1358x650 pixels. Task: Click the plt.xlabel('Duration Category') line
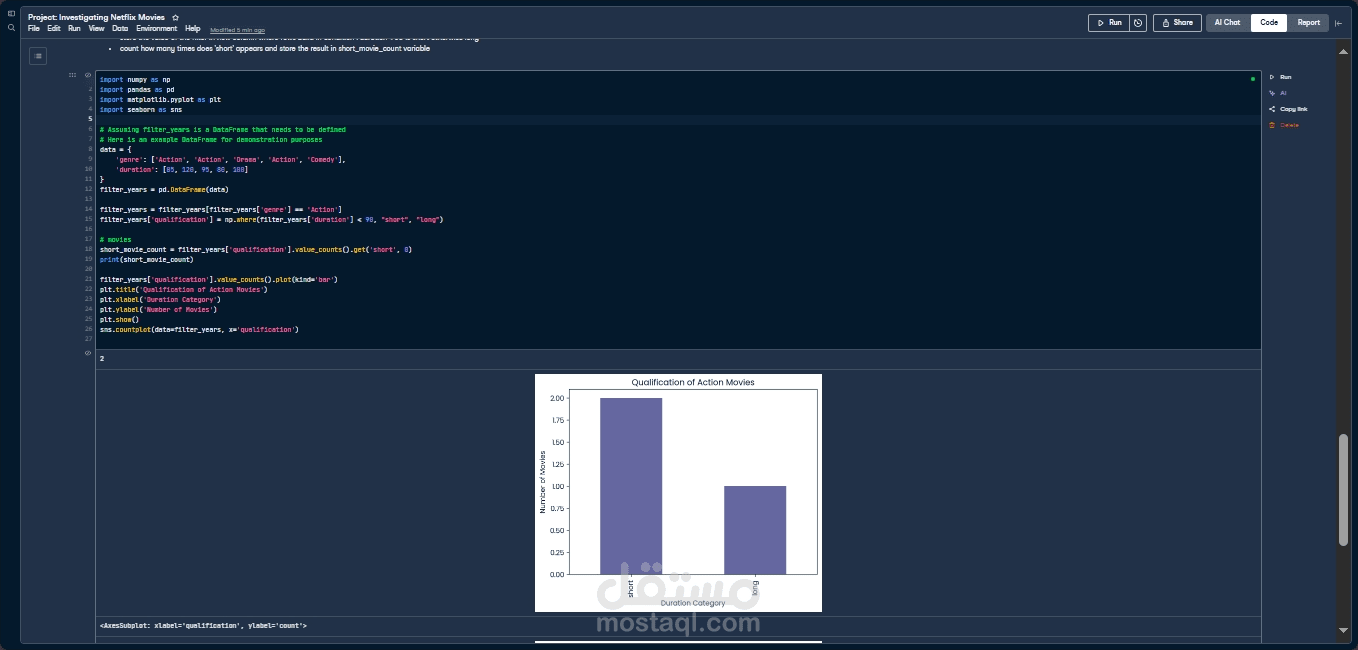pyautogui.click(x=160, y=299)
